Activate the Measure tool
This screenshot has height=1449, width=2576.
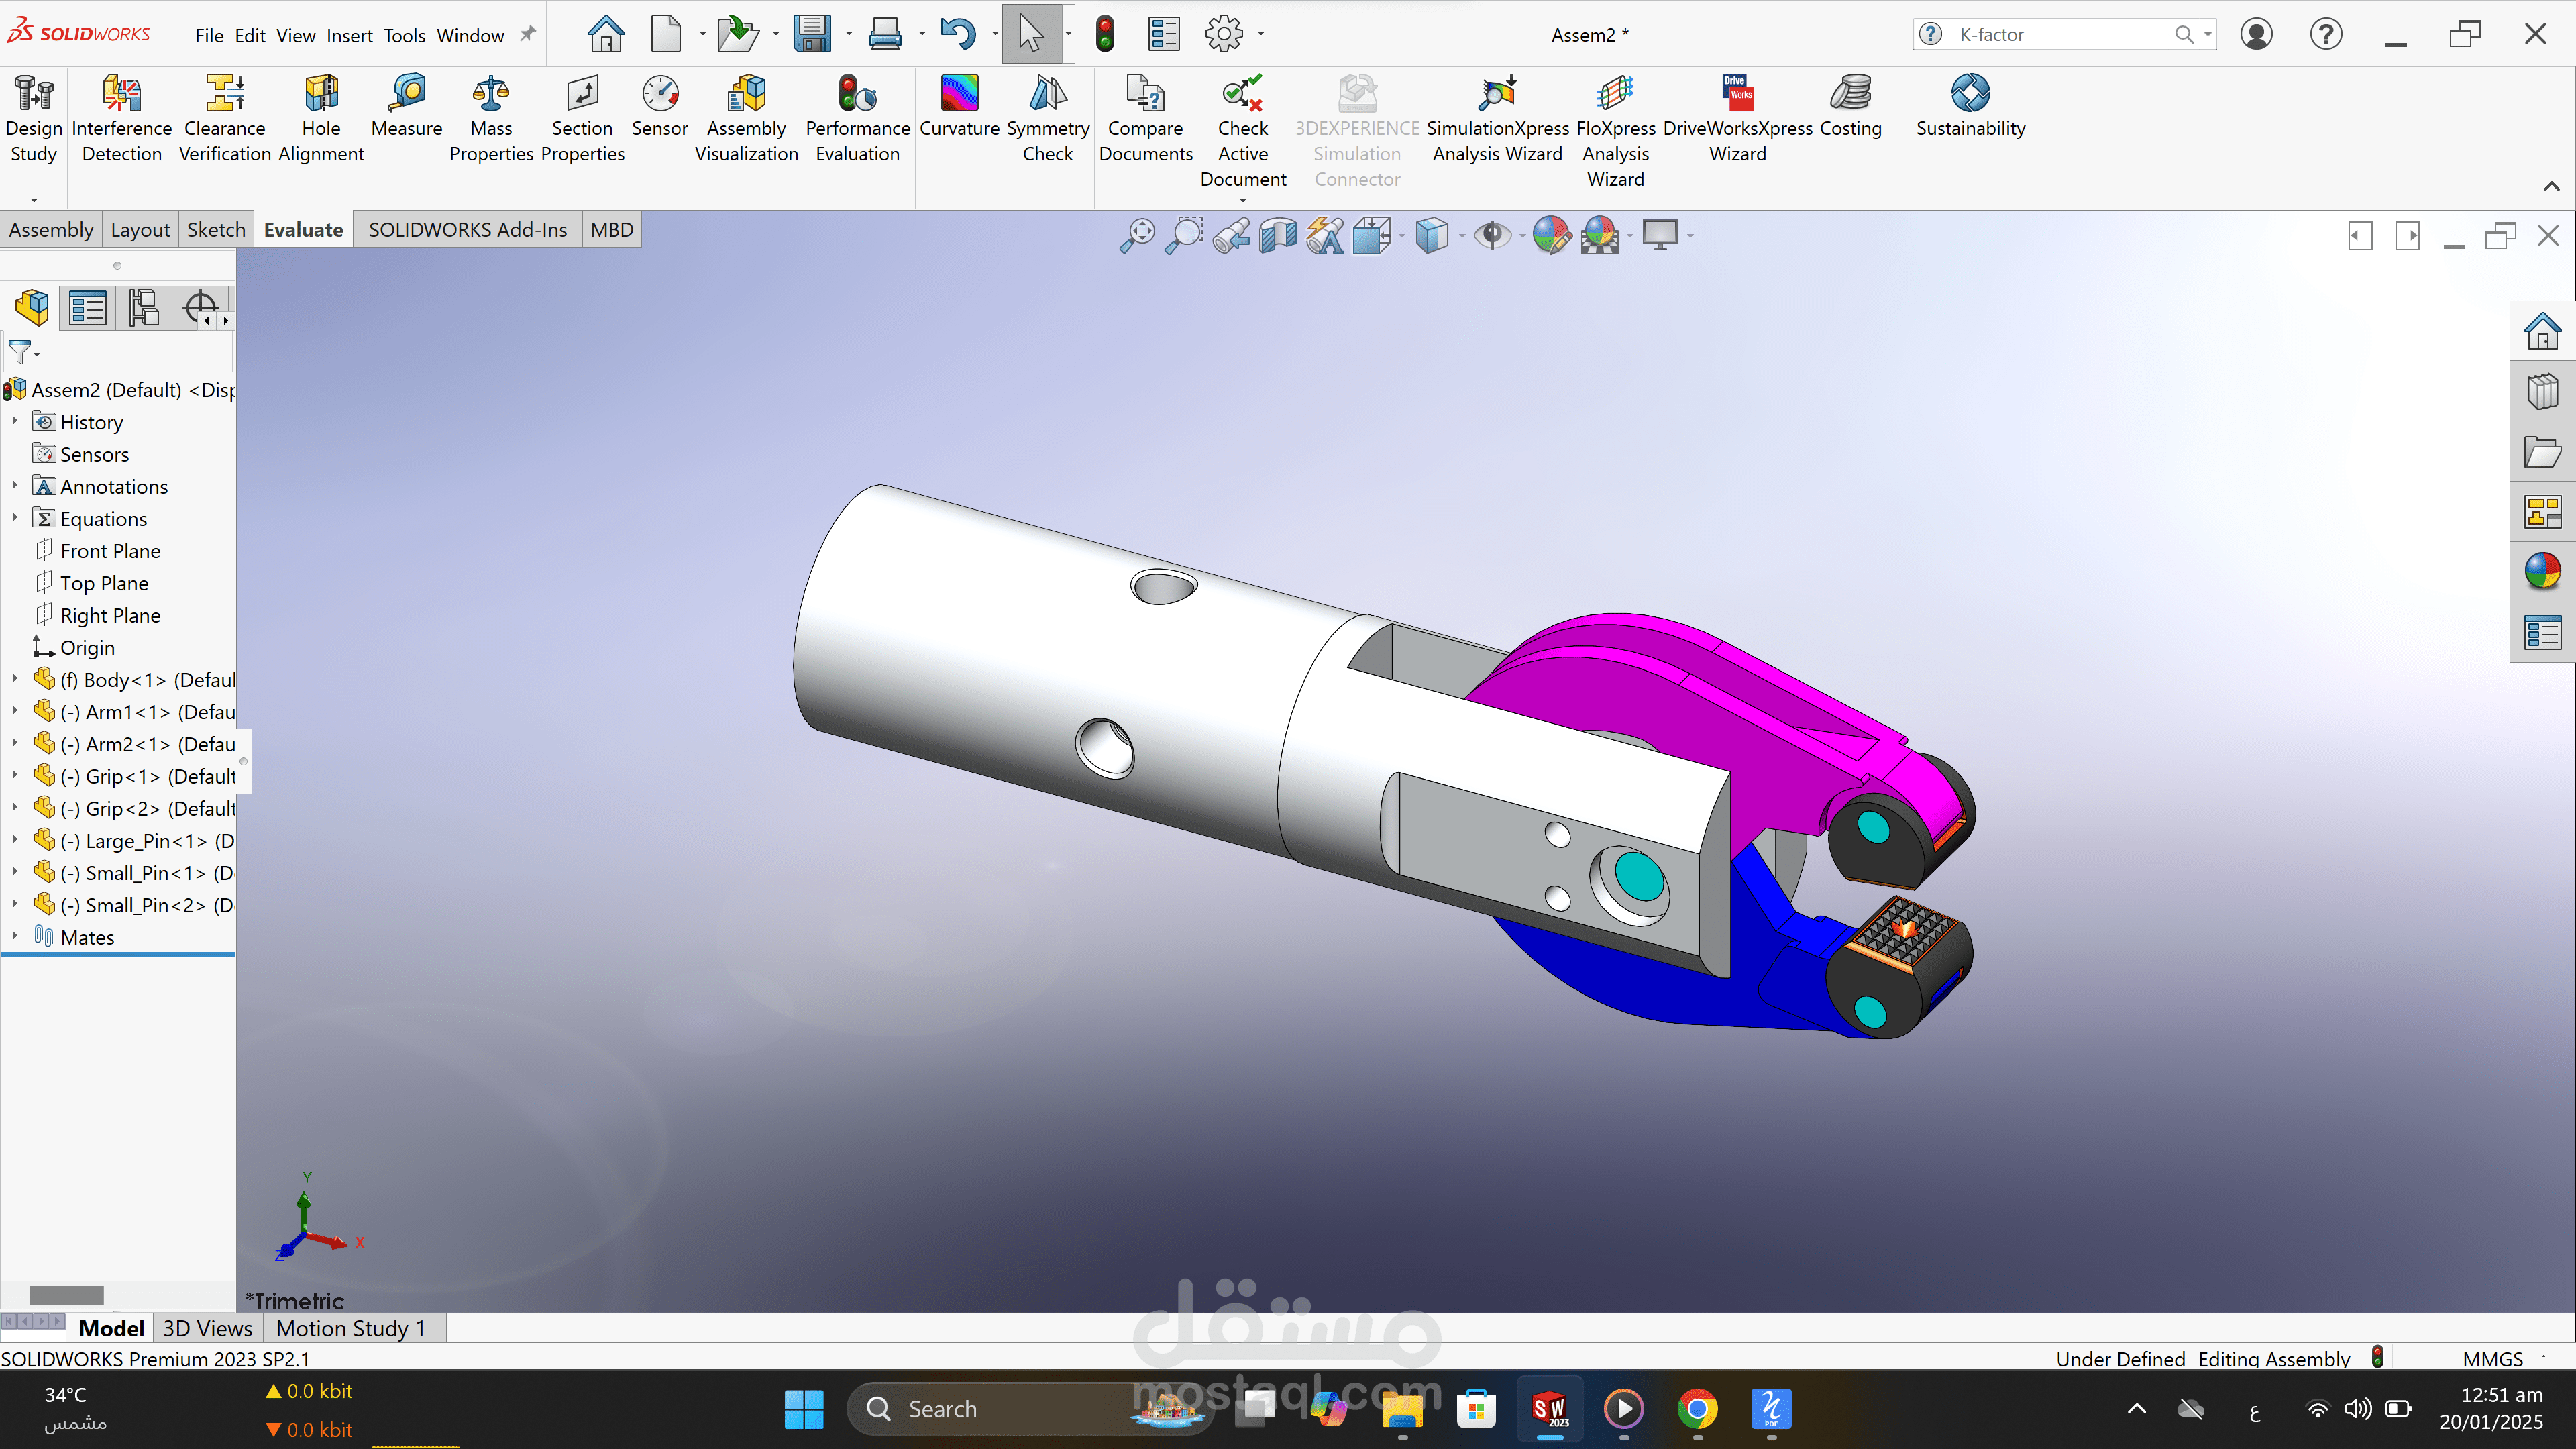pyautogui.click(x=406, y=106)
